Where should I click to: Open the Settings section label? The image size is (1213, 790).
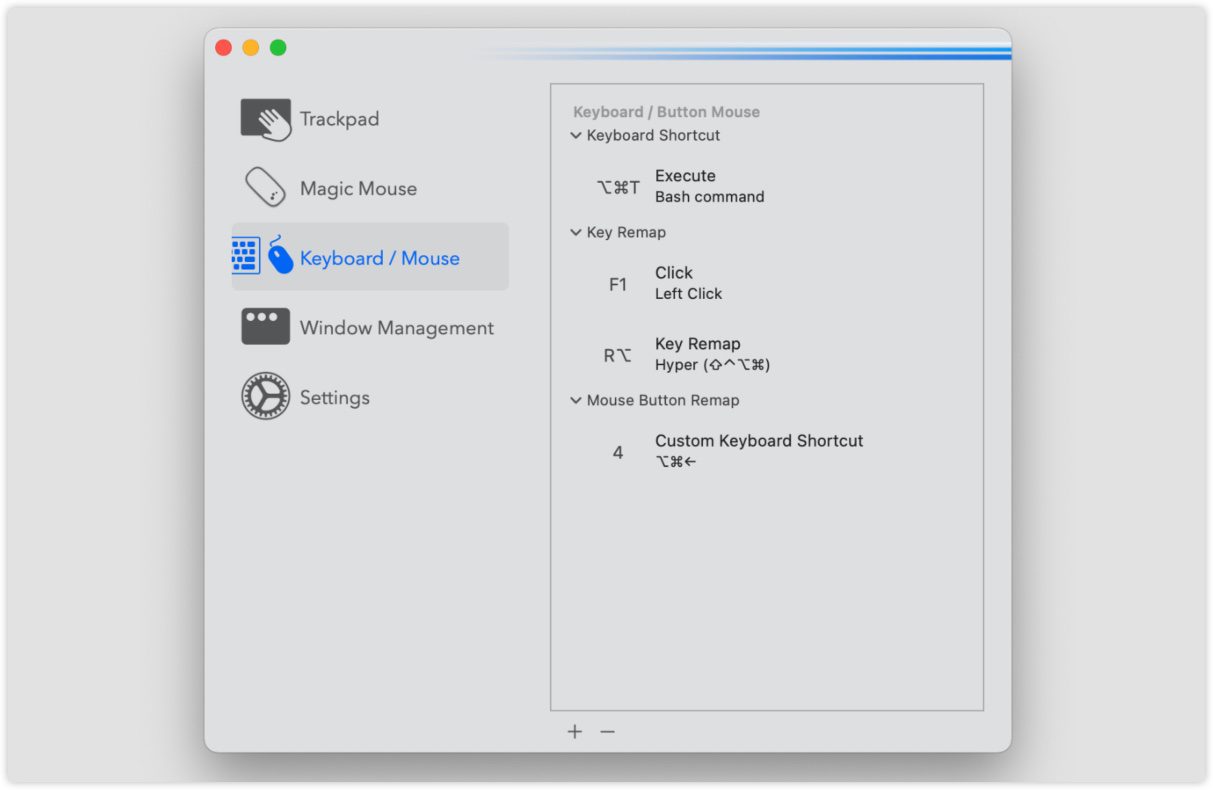pos(335,398)
